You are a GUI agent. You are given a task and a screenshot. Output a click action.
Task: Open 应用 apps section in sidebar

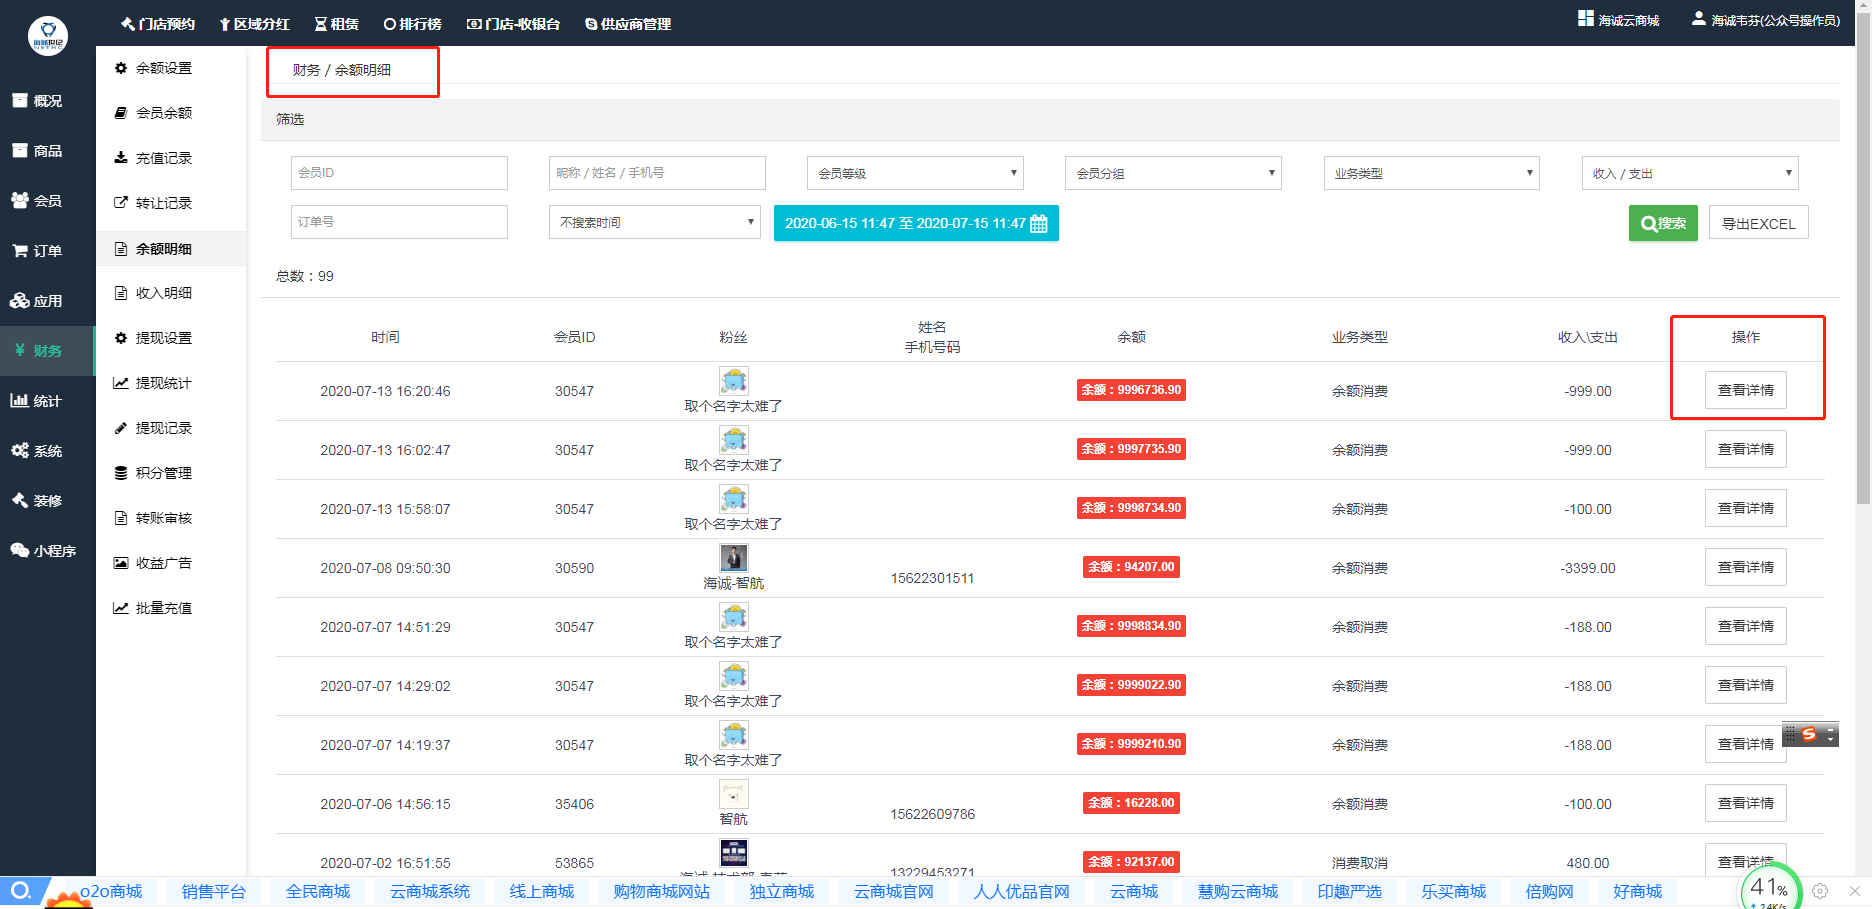click(x=37, y=301)
